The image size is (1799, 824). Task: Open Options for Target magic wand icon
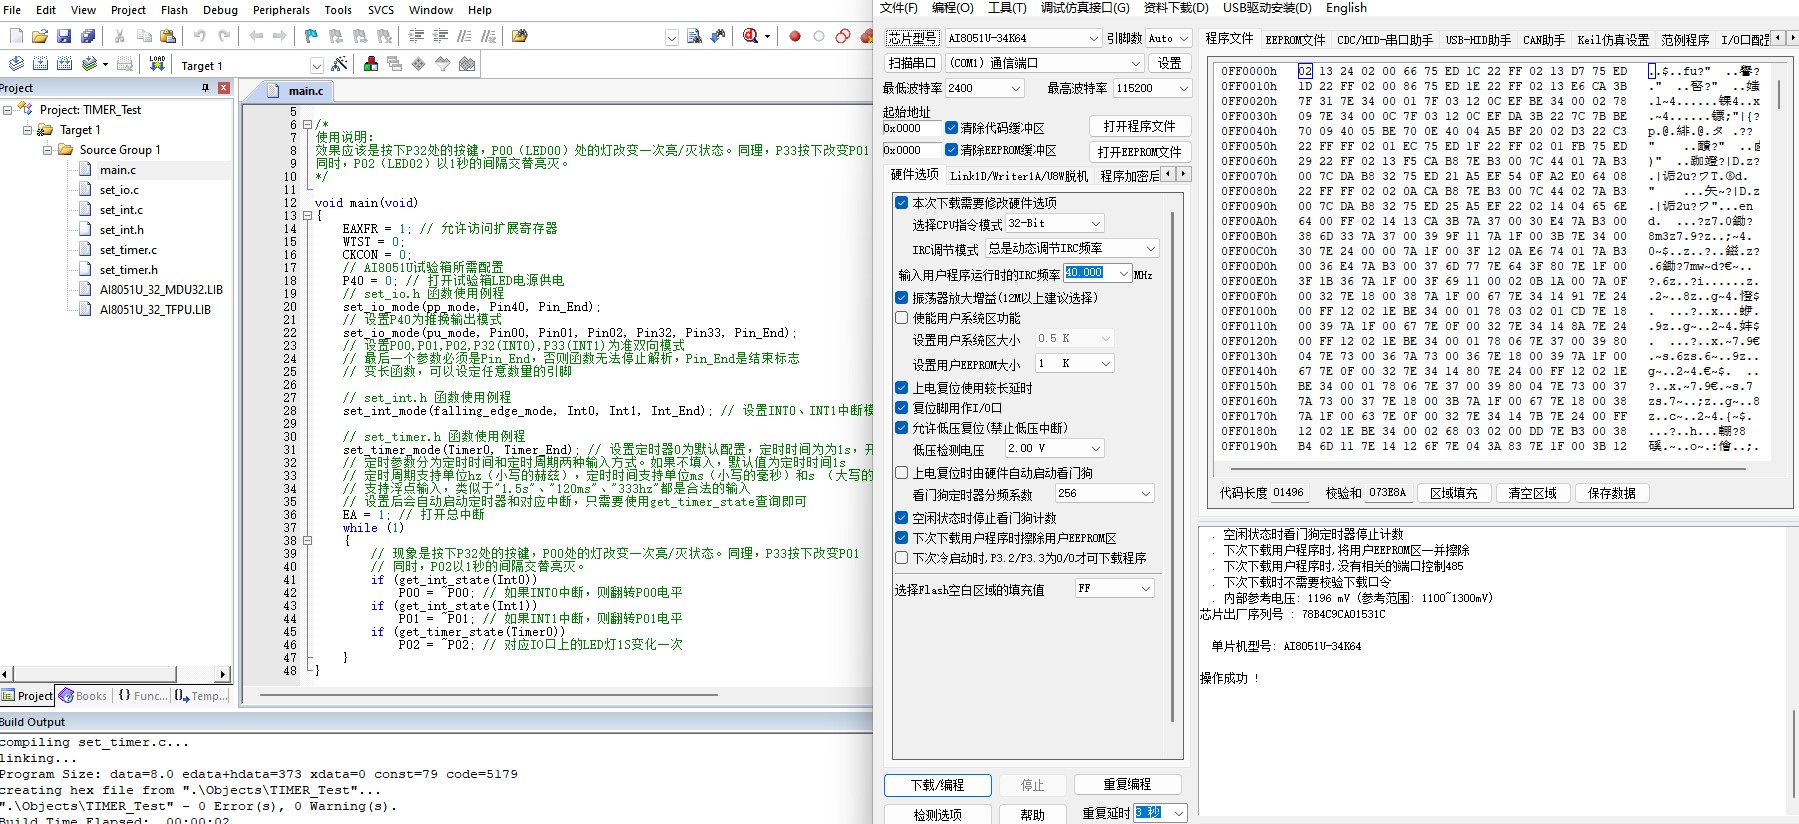pos(339,64)
